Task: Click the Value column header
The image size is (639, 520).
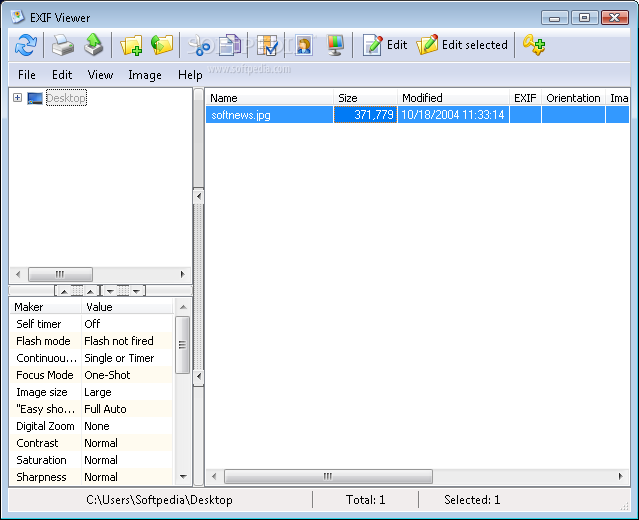Action: pos(128,307)
